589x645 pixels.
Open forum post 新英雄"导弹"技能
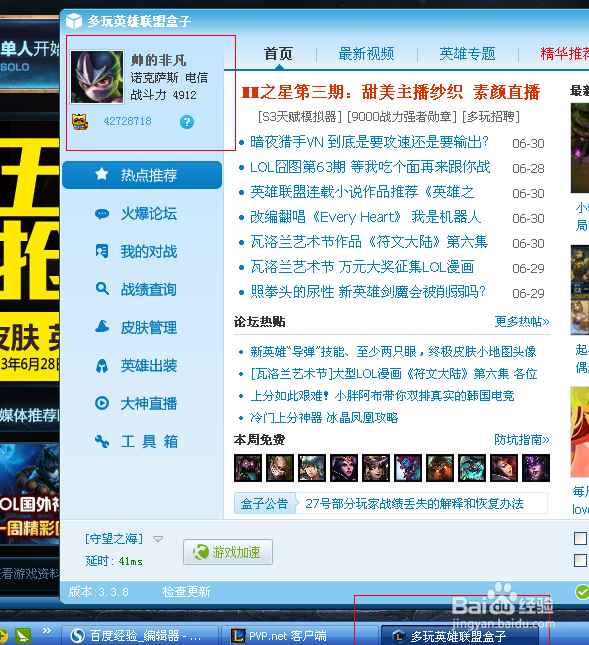coord(393,352)
